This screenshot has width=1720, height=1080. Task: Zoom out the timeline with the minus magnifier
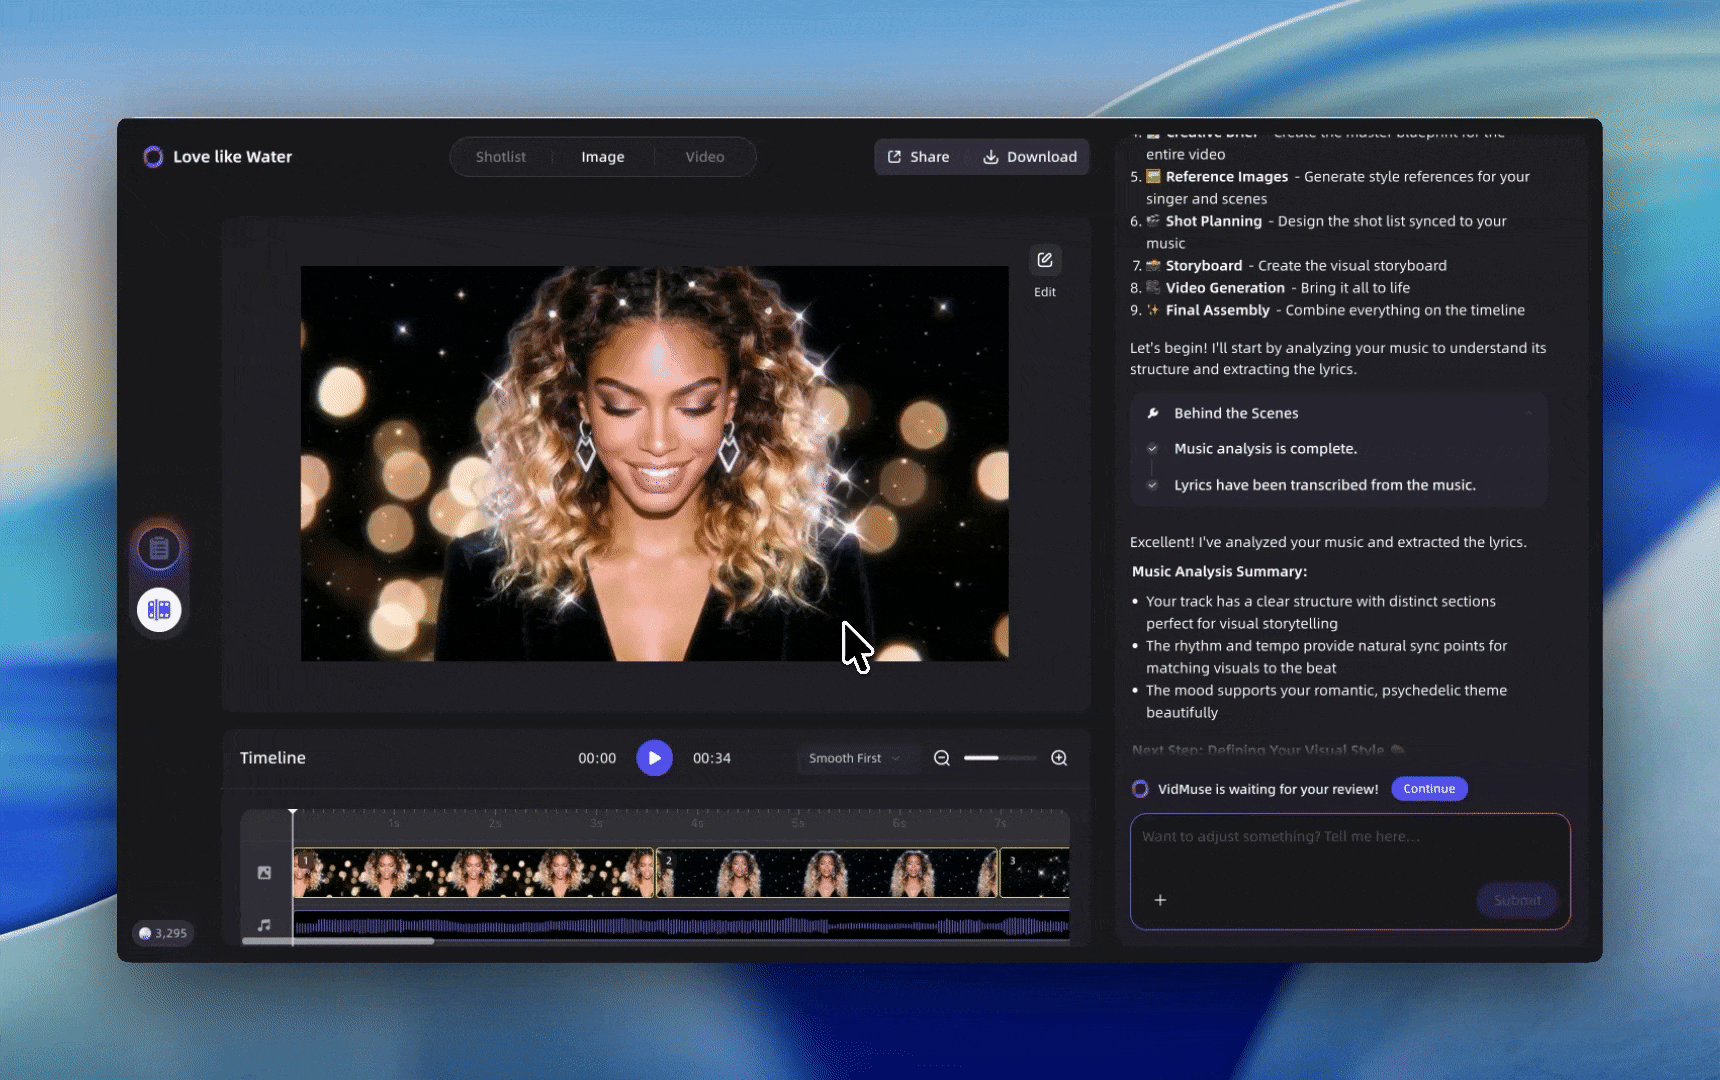(x=942, y=758)
